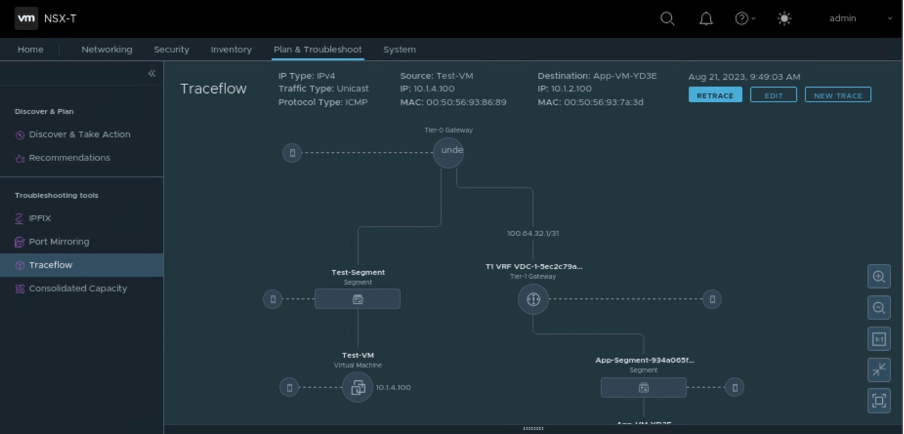
Task: Enter full screen topology view
Action: 879,401
